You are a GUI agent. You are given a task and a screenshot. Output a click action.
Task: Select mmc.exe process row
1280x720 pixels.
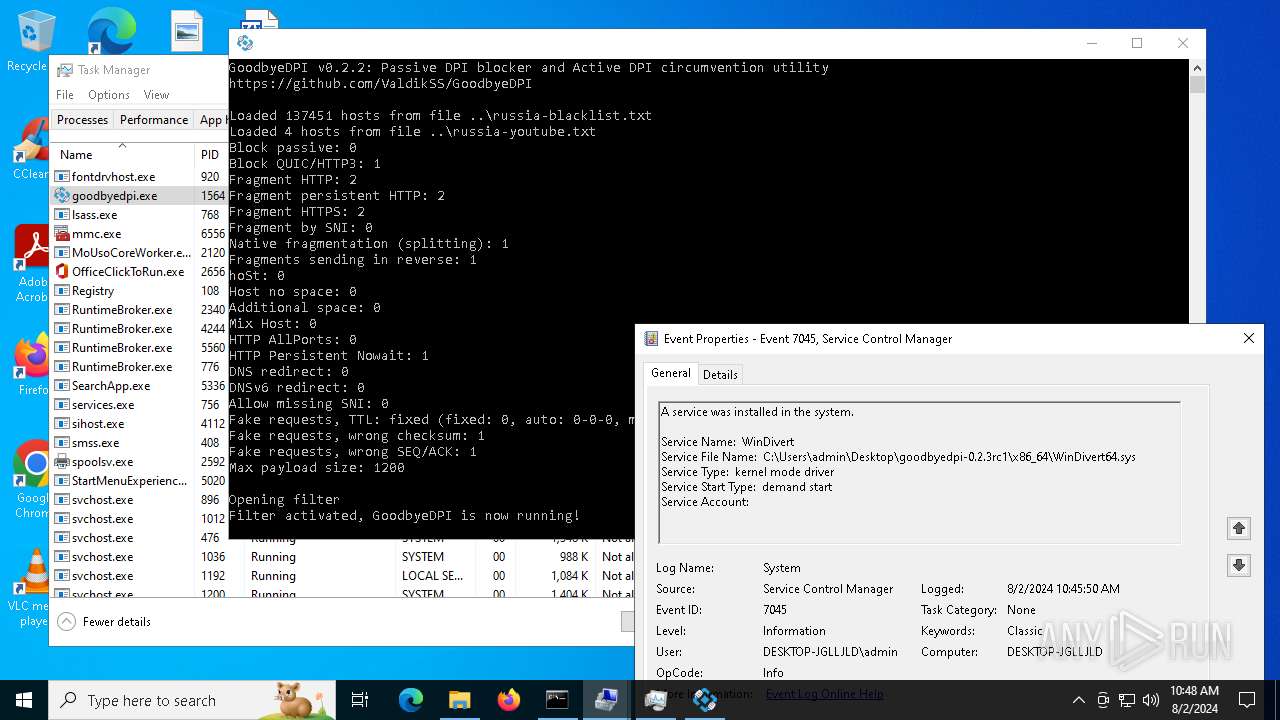point(139,234)
